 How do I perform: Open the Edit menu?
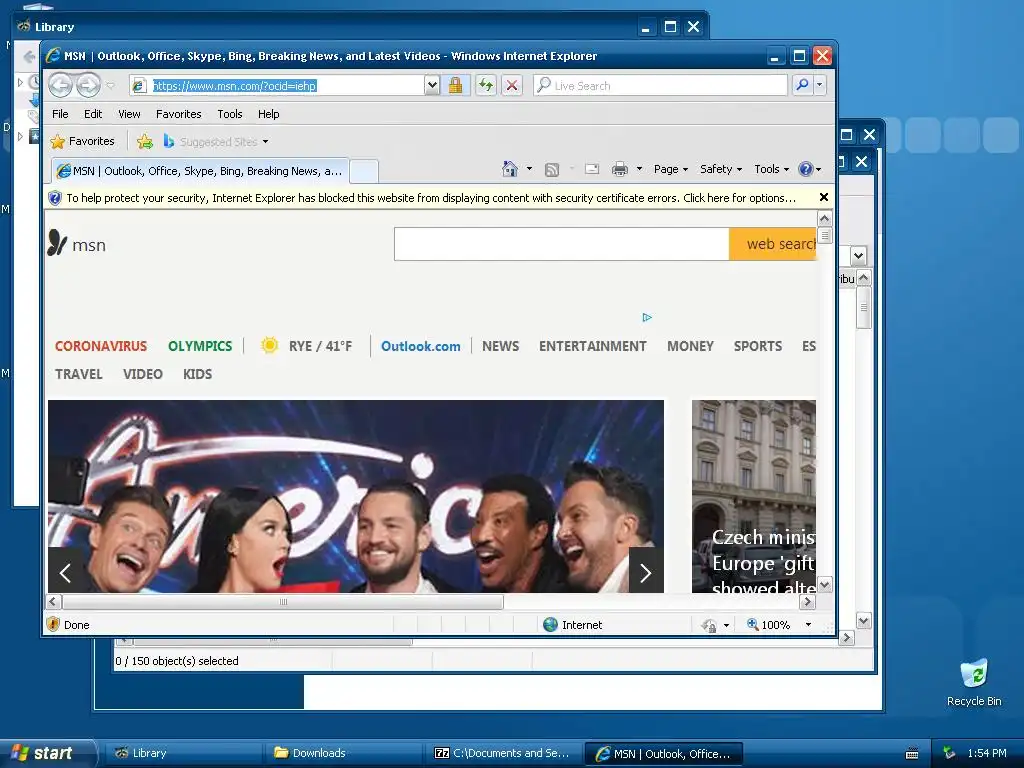coord(93,114)
